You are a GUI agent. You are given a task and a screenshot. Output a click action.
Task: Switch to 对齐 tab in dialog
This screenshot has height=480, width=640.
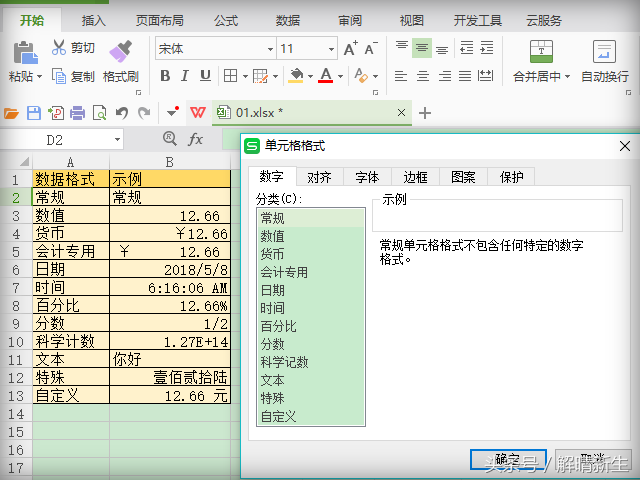[x=319, y=177]
